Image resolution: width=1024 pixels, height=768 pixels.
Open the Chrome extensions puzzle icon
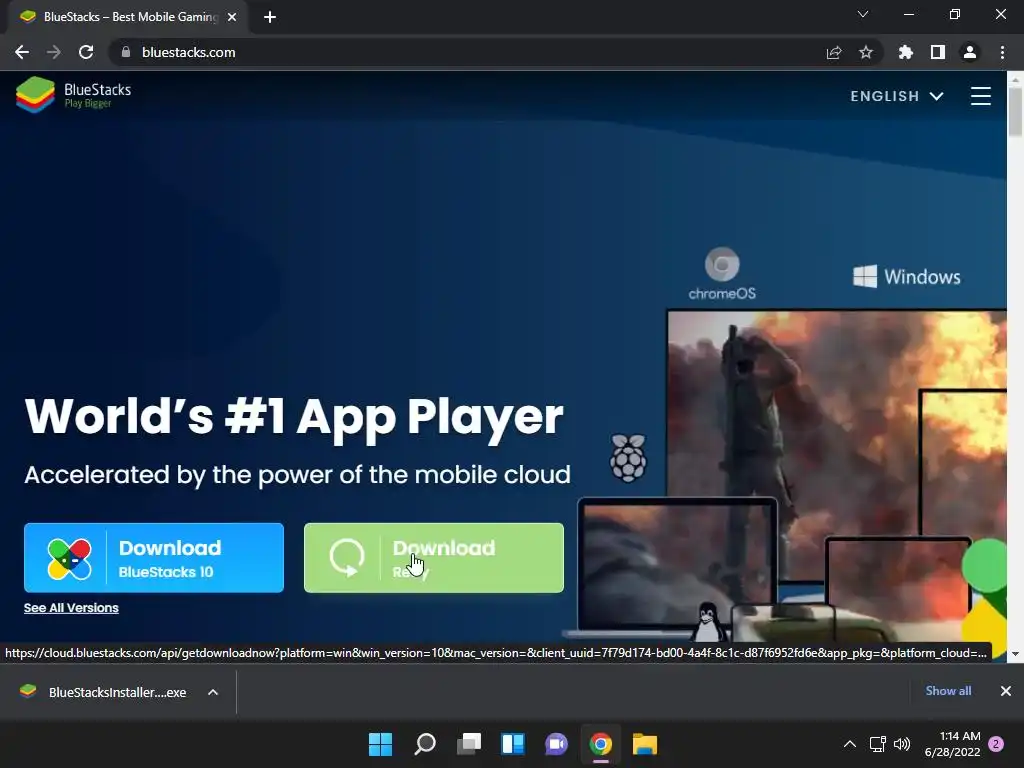pos(906,52)
